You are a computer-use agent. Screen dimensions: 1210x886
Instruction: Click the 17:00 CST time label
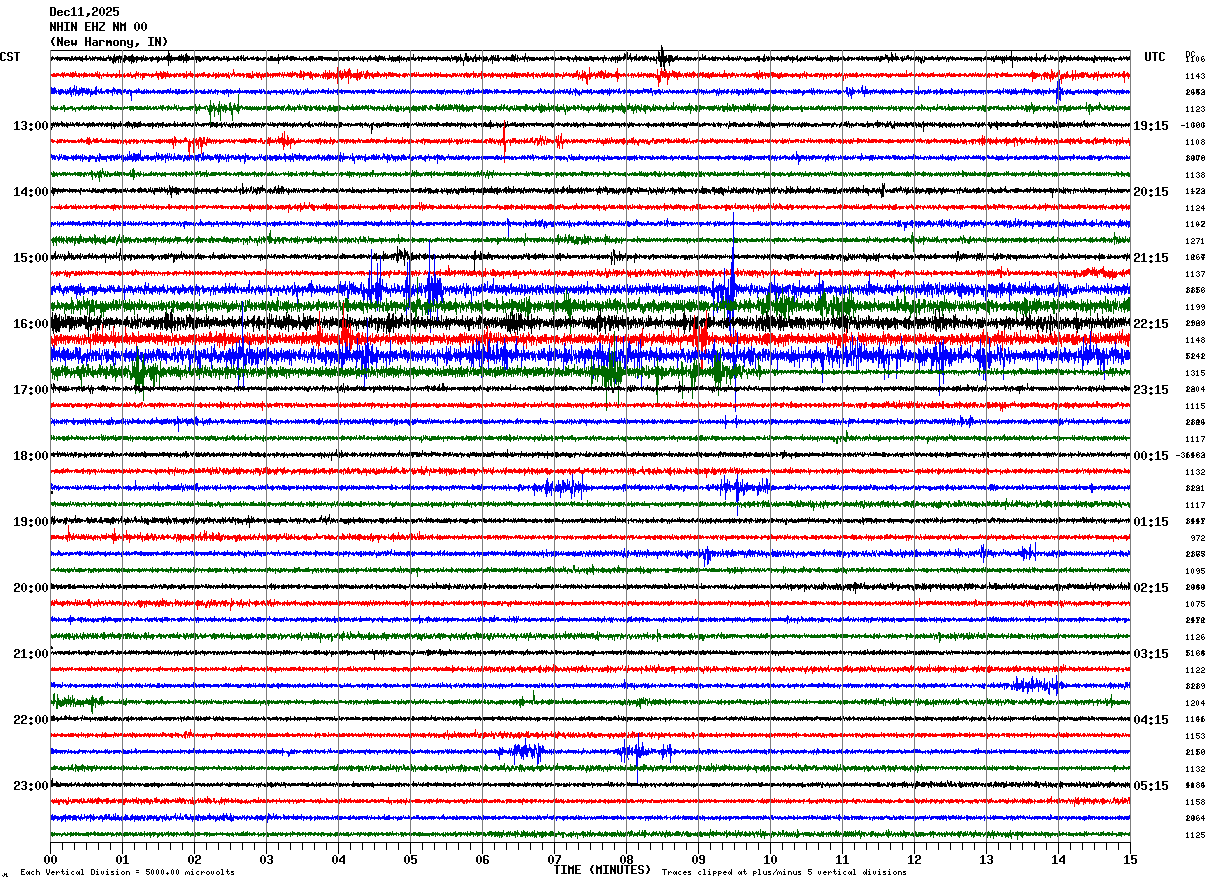(31, 390)
